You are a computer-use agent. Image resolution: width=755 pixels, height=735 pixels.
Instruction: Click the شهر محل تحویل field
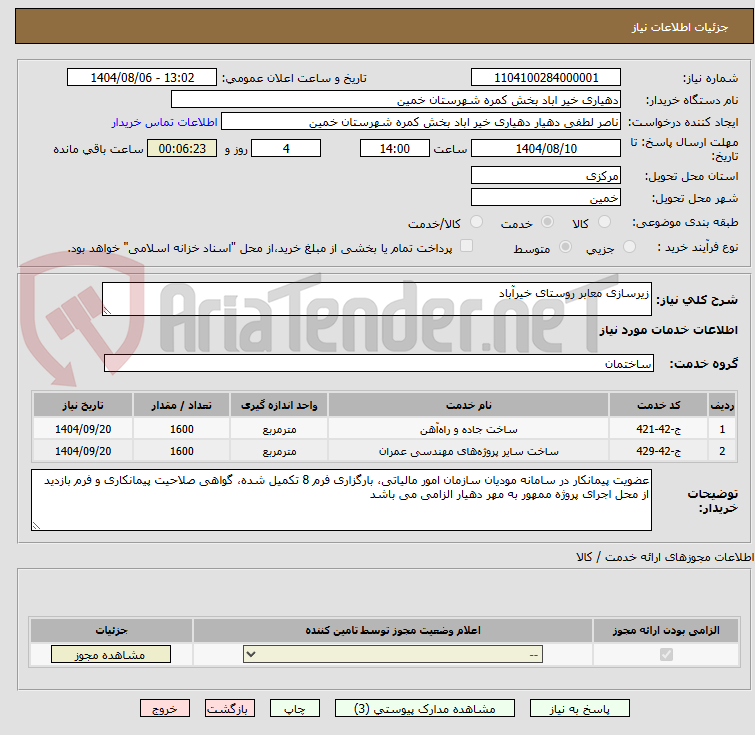pos(546,197)
